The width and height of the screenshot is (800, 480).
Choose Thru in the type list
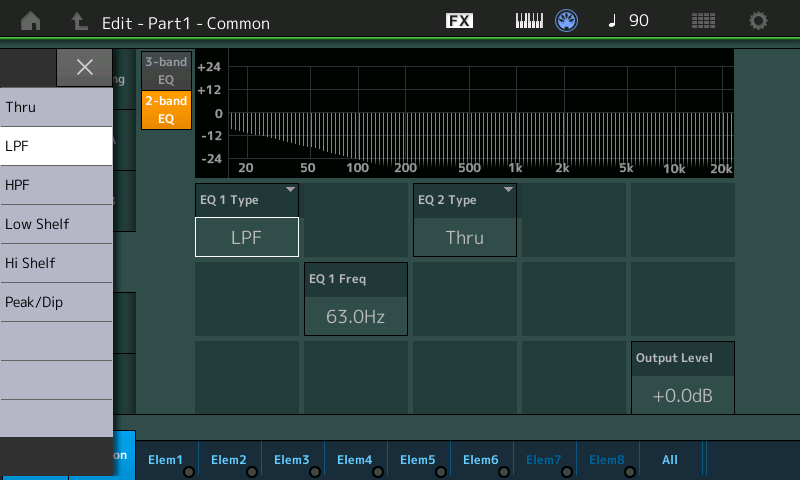[x=56, y=107]
